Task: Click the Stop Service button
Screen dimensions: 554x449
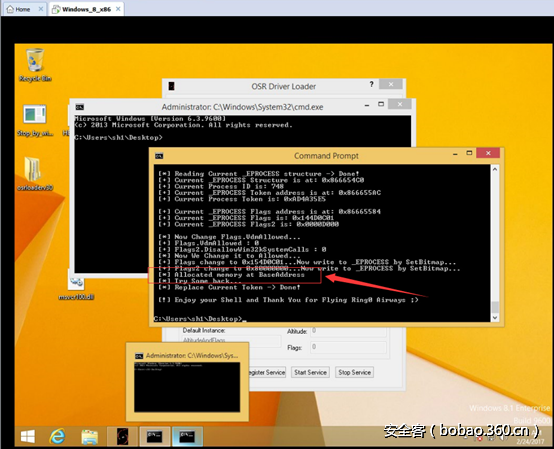Action: (x=354, y=372)
